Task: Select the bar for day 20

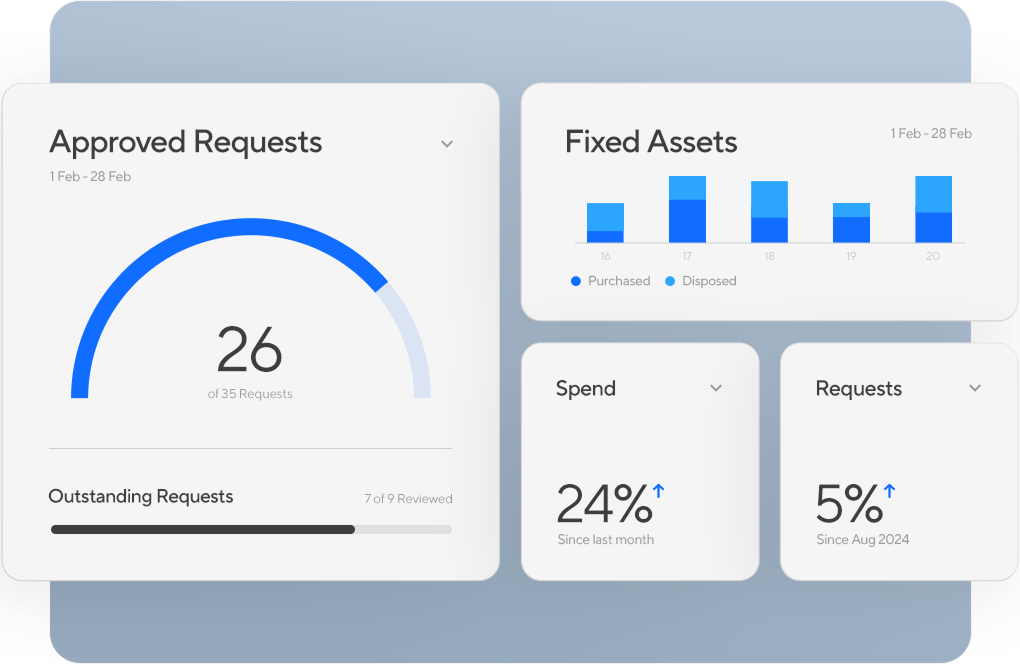Action: click(x=933, y=210)
